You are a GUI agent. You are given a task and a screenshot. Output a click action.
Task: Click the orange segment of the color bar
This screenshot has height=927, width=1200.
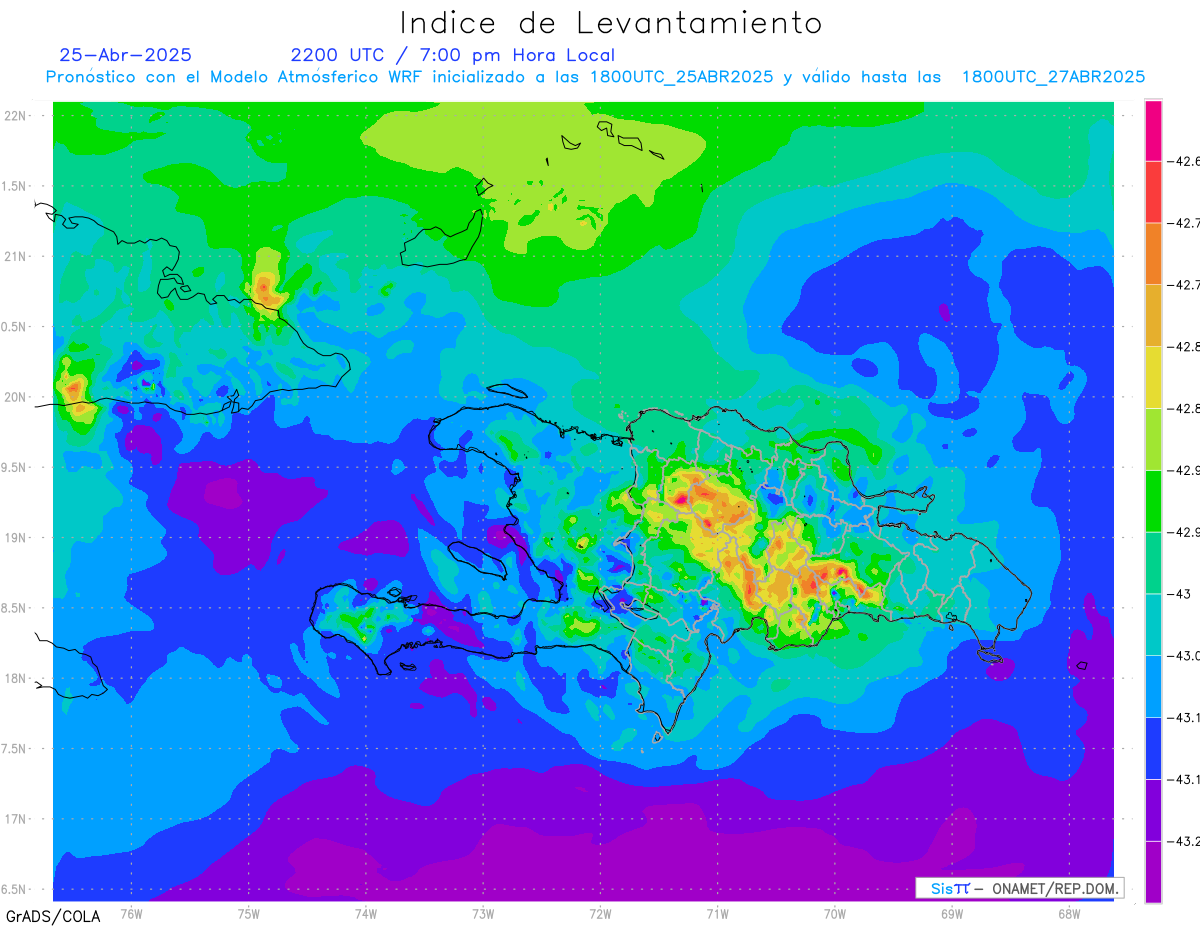(x=1153, y=254)
